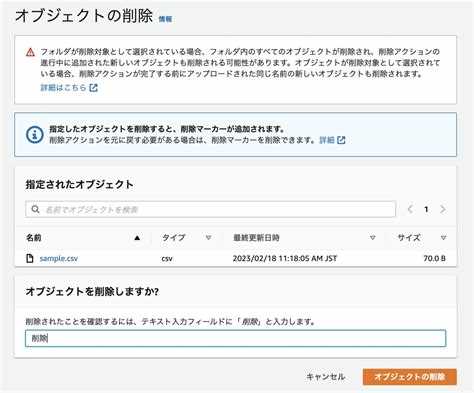Open the sample.csv object link
The width and height of the screenshot is (474, 393).
tap(59, 258)
